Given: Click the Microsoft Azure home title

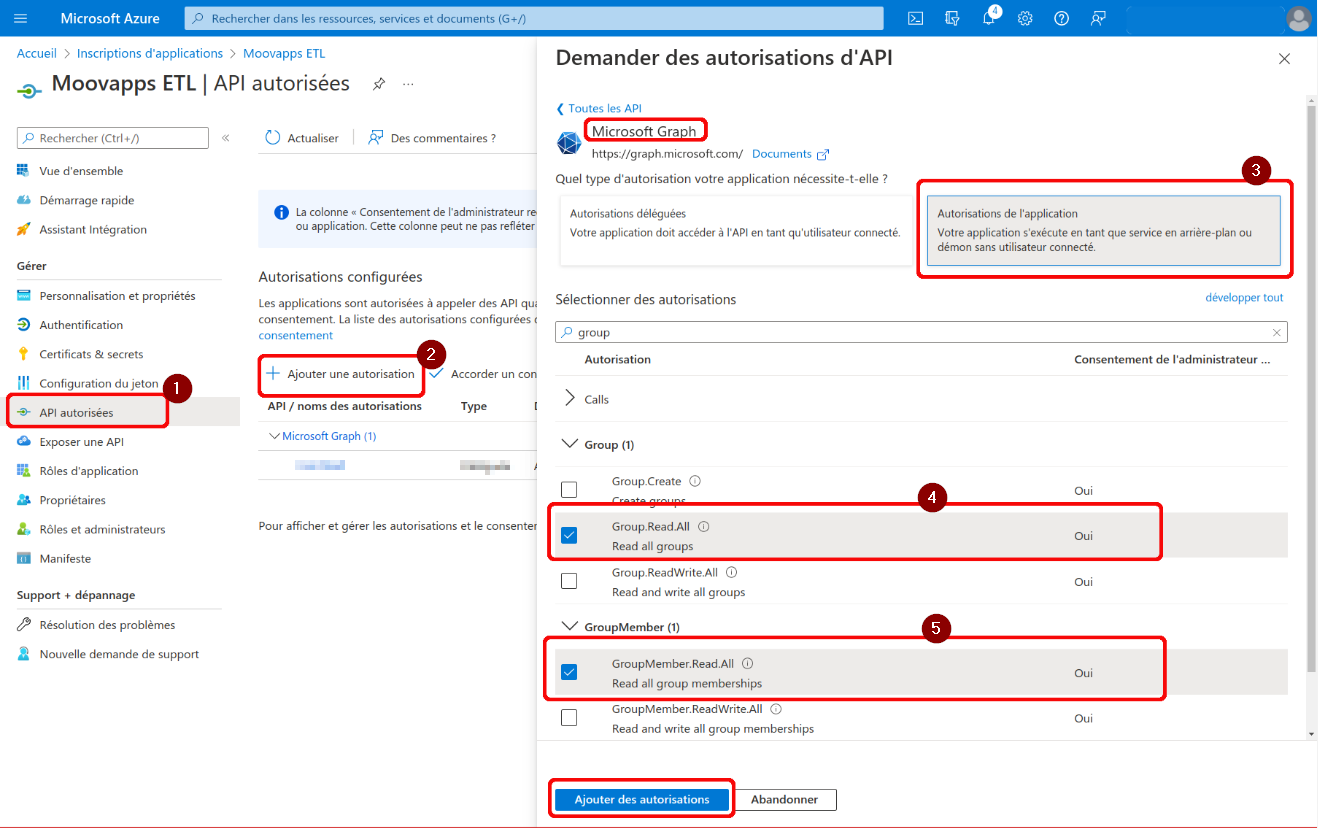Looking at the screenshot, I should pyautogui.click(x=110, y=18).
